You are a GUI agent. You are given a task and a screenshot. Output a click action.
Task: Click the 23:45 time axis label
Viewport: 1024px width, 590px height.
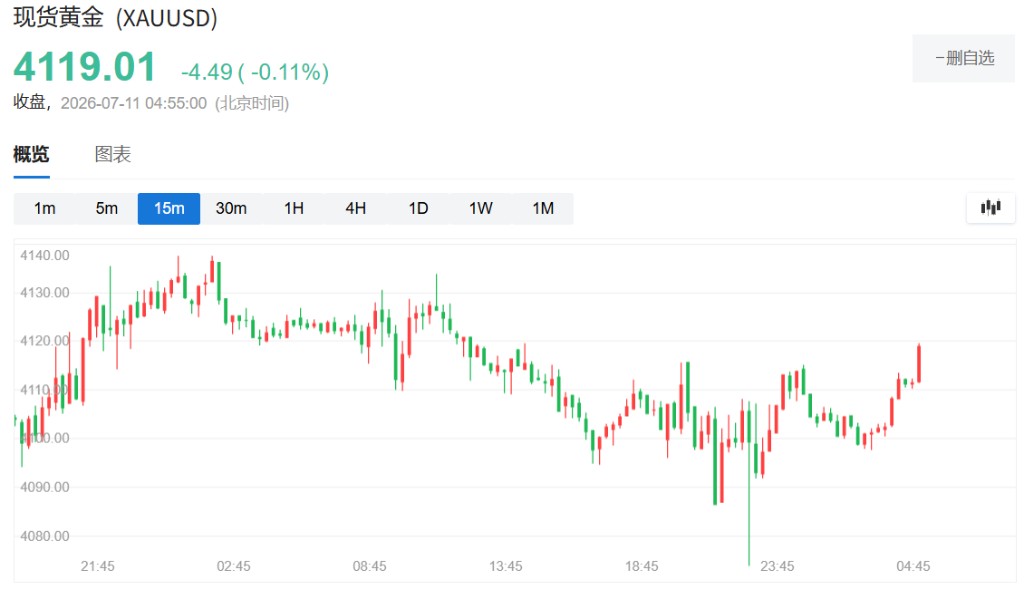[x=777, y=566]
